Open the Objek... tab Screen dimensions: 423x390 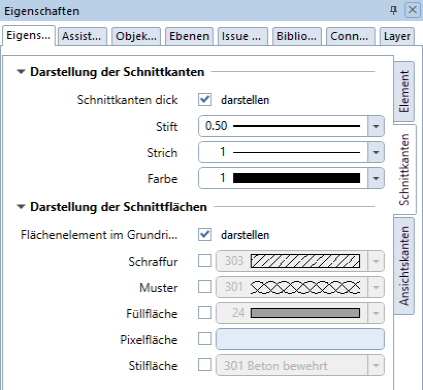point(136,36)
